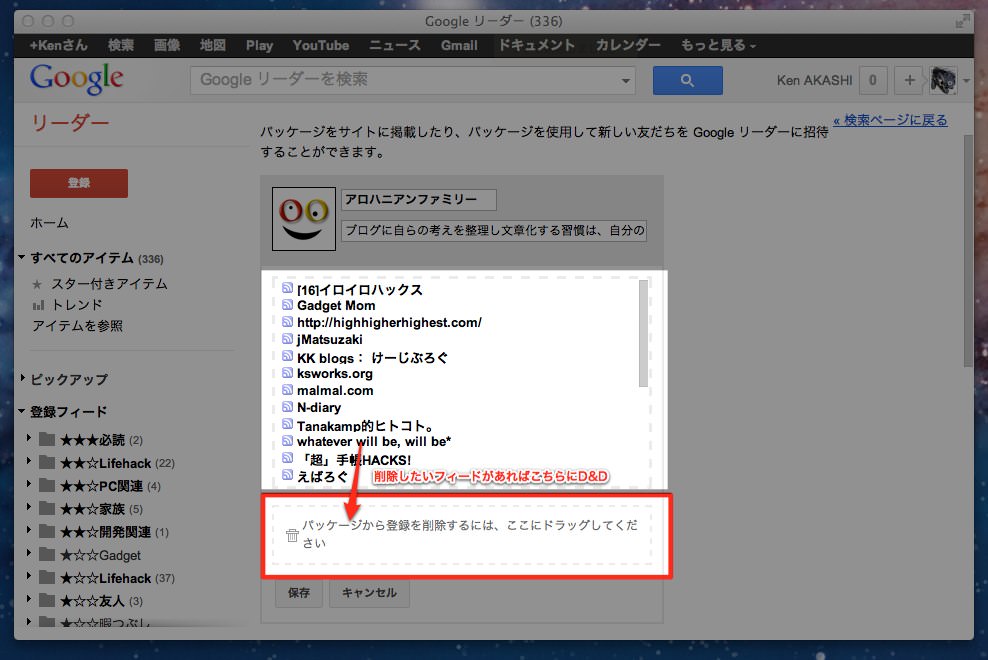Open Play in the top bar
988x660 pixels.
[x=260, y=45]
